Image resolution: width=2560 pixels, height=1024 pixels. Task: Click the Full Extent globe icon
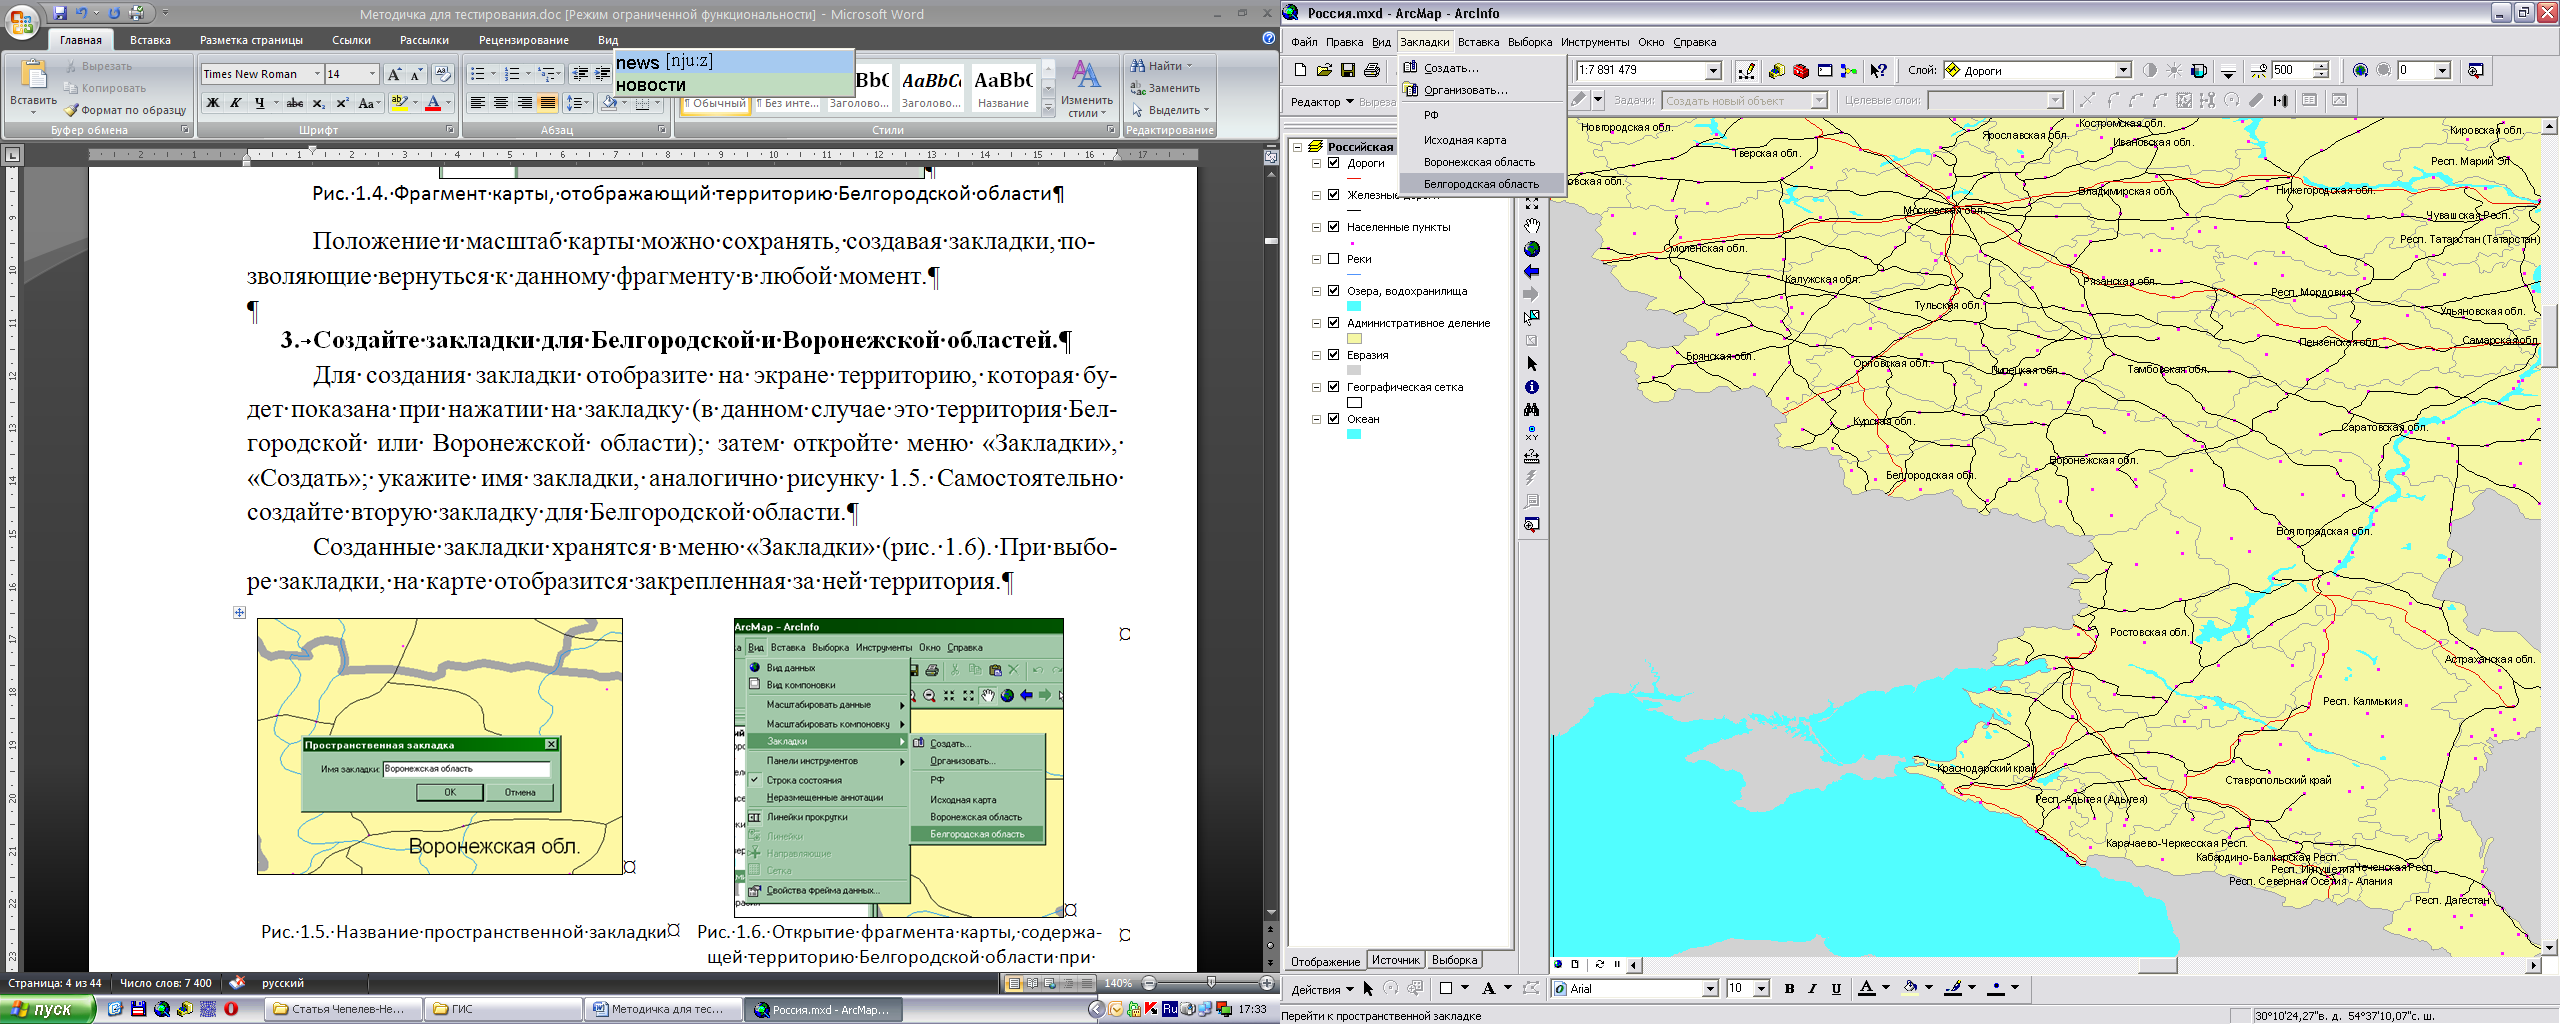click(x=1531, y=249)
